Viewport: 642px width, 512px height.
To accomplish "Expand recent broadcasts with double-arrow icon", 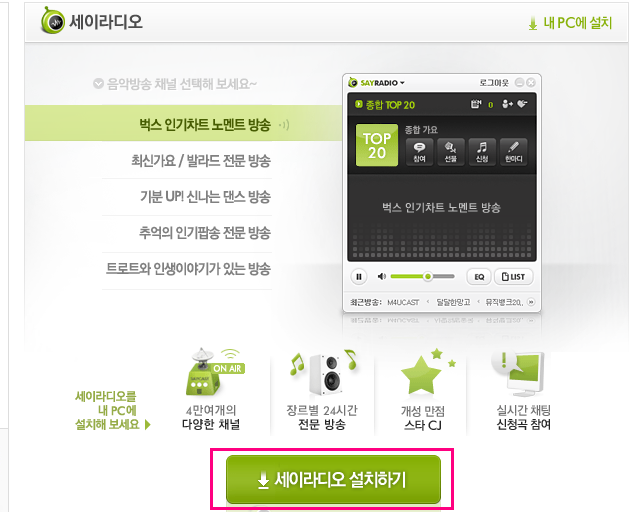I will point(531,302).
